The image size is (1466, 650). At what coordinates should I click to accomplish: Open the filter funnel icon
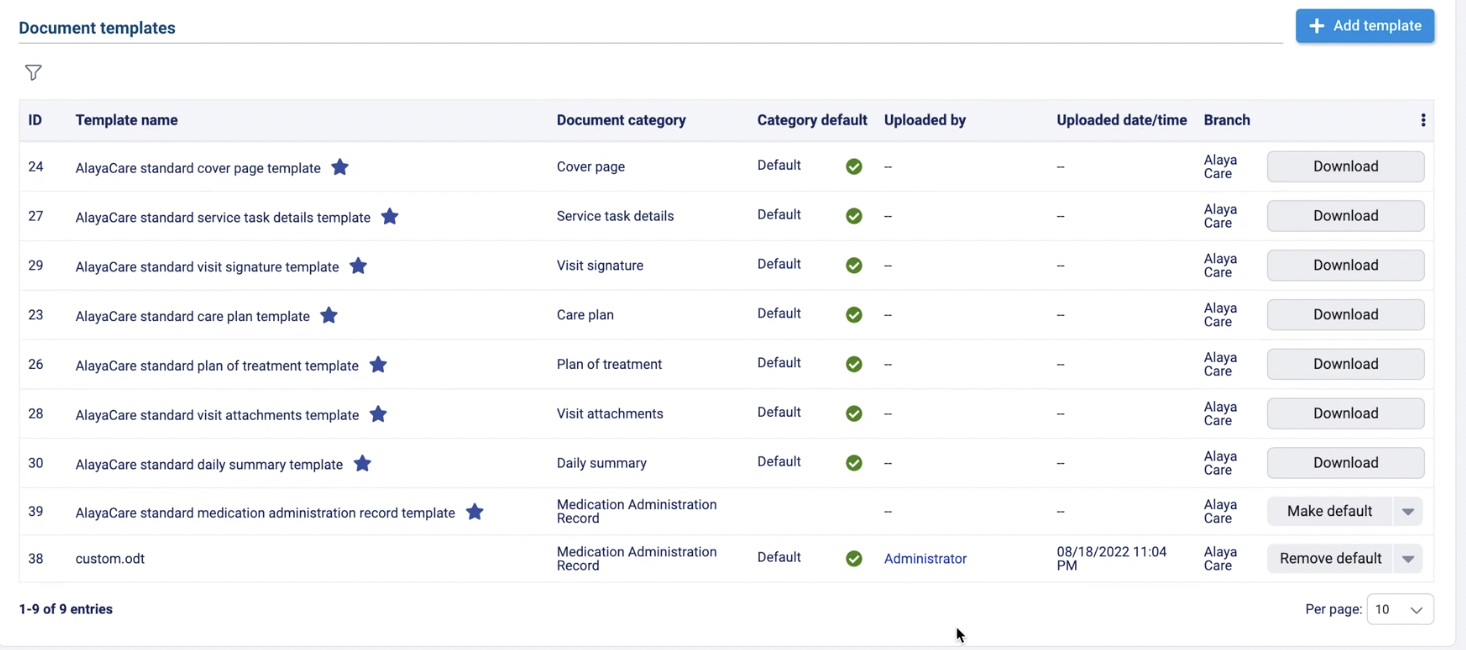(x=33, y=73)
